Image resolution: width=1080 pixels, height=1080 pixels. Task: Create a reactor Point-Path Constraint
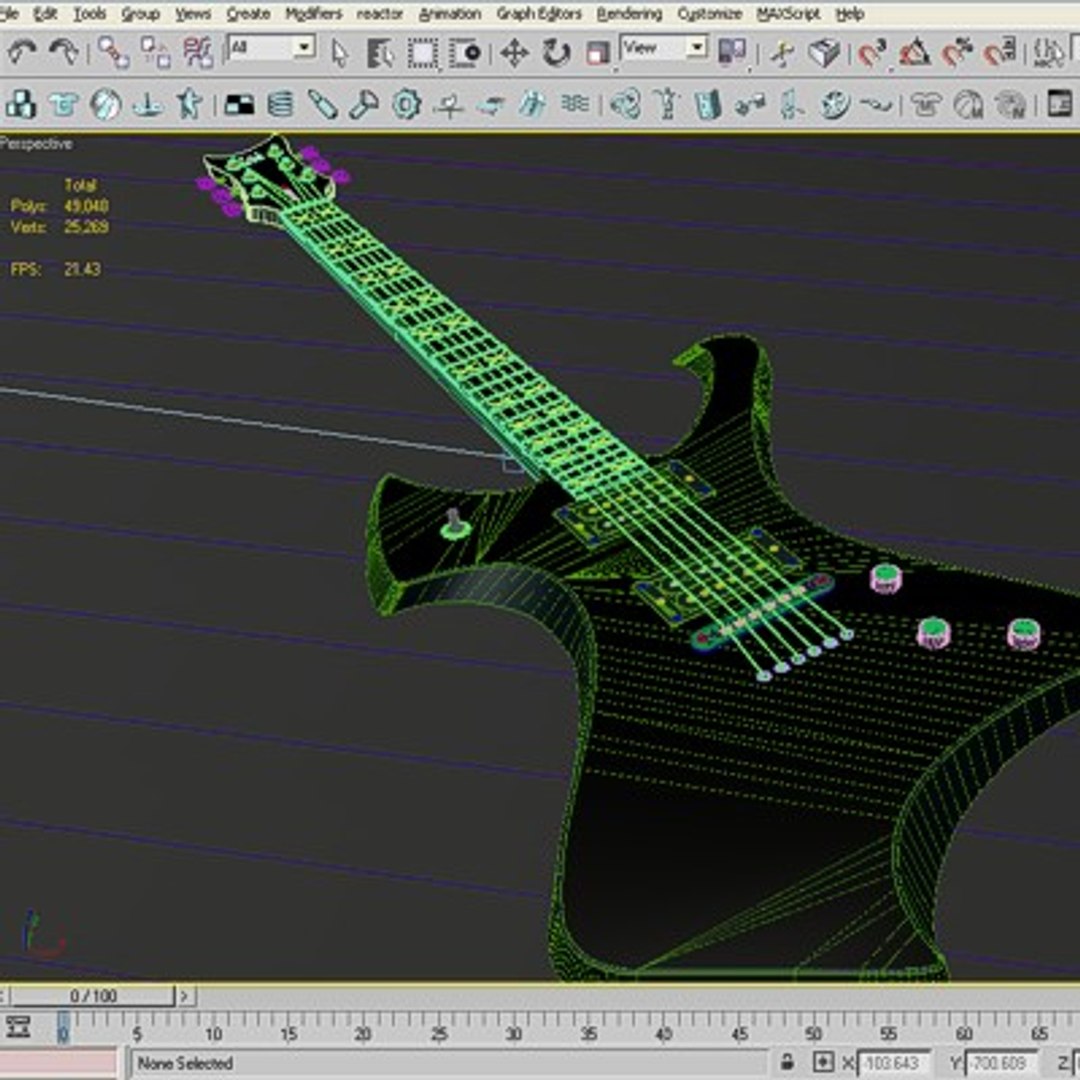(876, 105)
